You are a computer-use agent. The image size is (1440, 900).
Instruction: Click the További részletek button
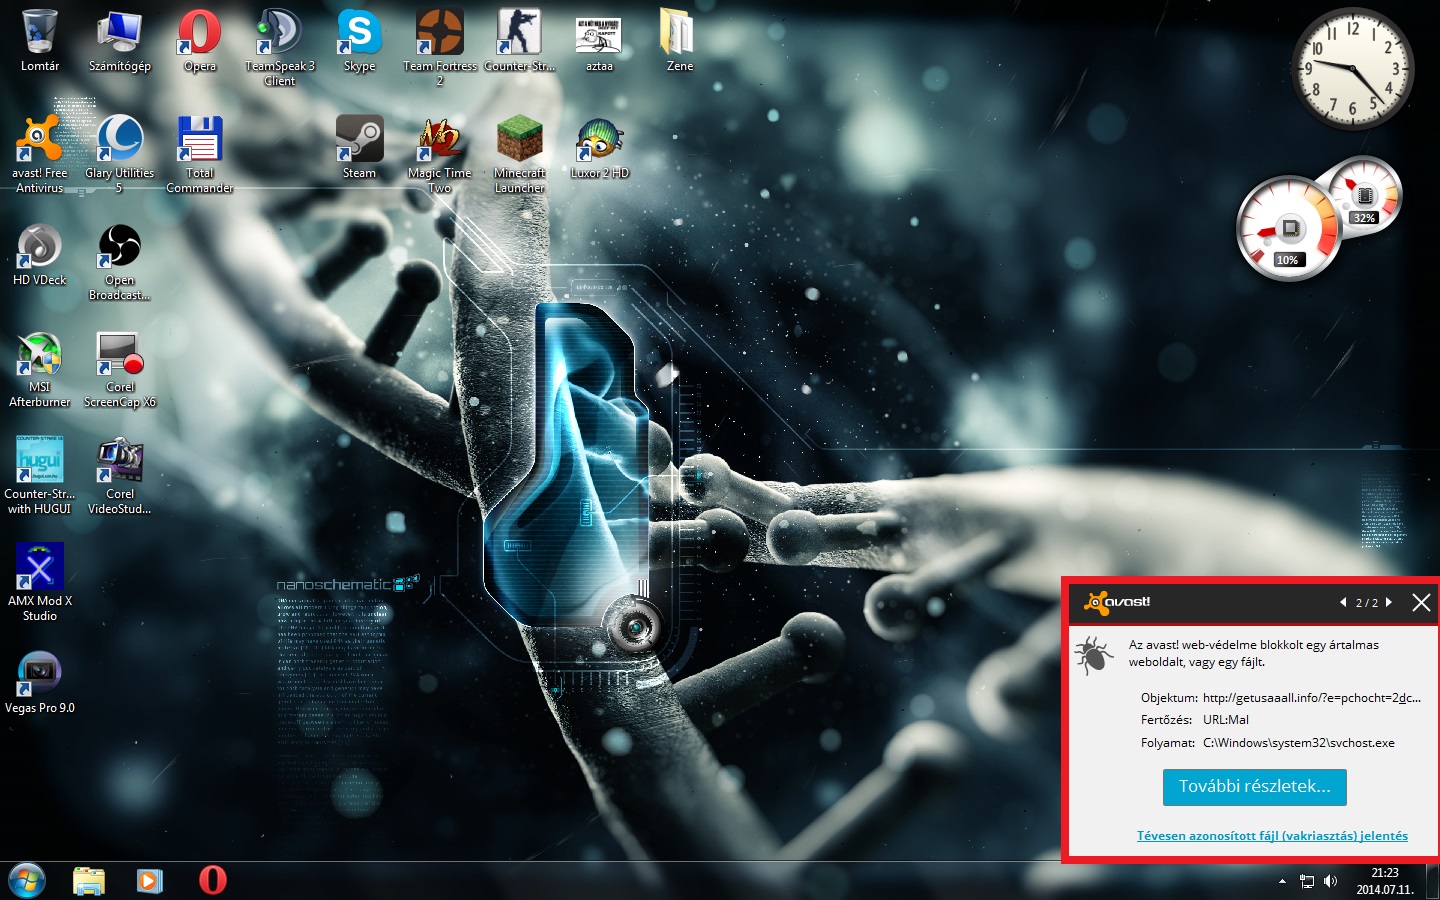[1254, 787]
